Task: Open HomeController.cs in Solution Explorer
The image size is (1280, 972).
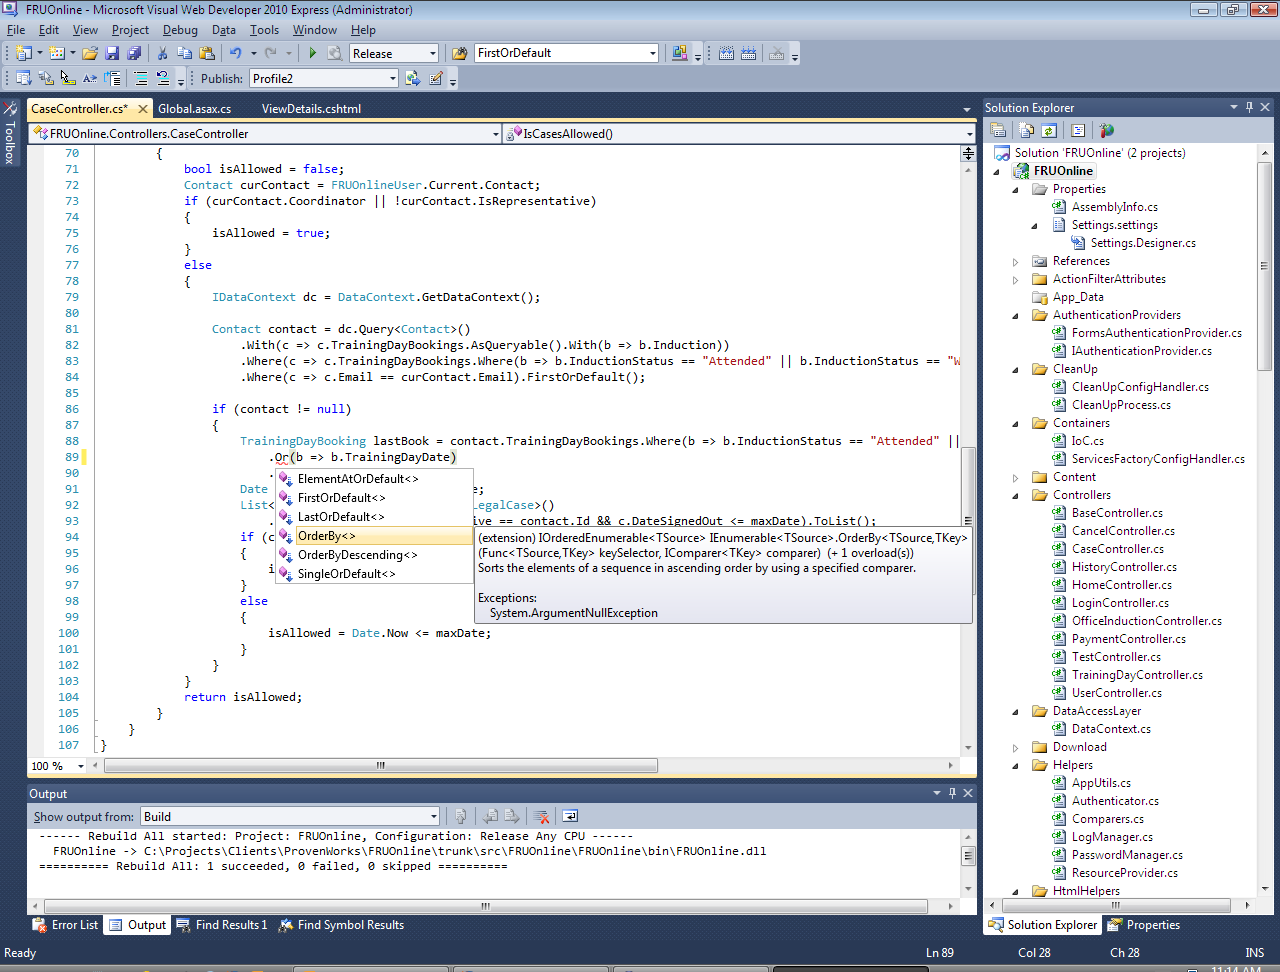Action: click(1121, 585)
